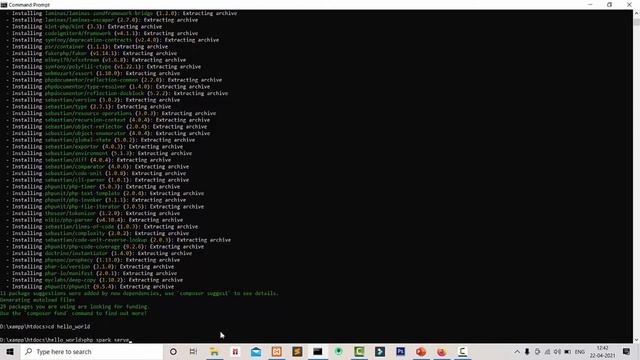Click the webmozart/assert (1.10.0) install line
Viewport: 640px width, 360px height.
(93, 73)
